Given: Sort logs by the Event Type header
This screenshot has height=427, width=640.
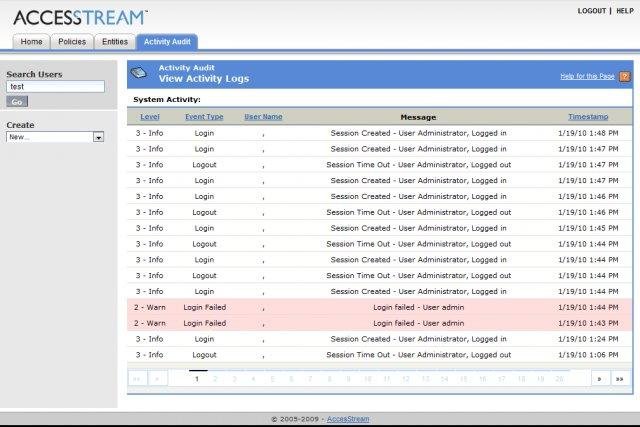Looking at the screenshot, I should (204, 117).
